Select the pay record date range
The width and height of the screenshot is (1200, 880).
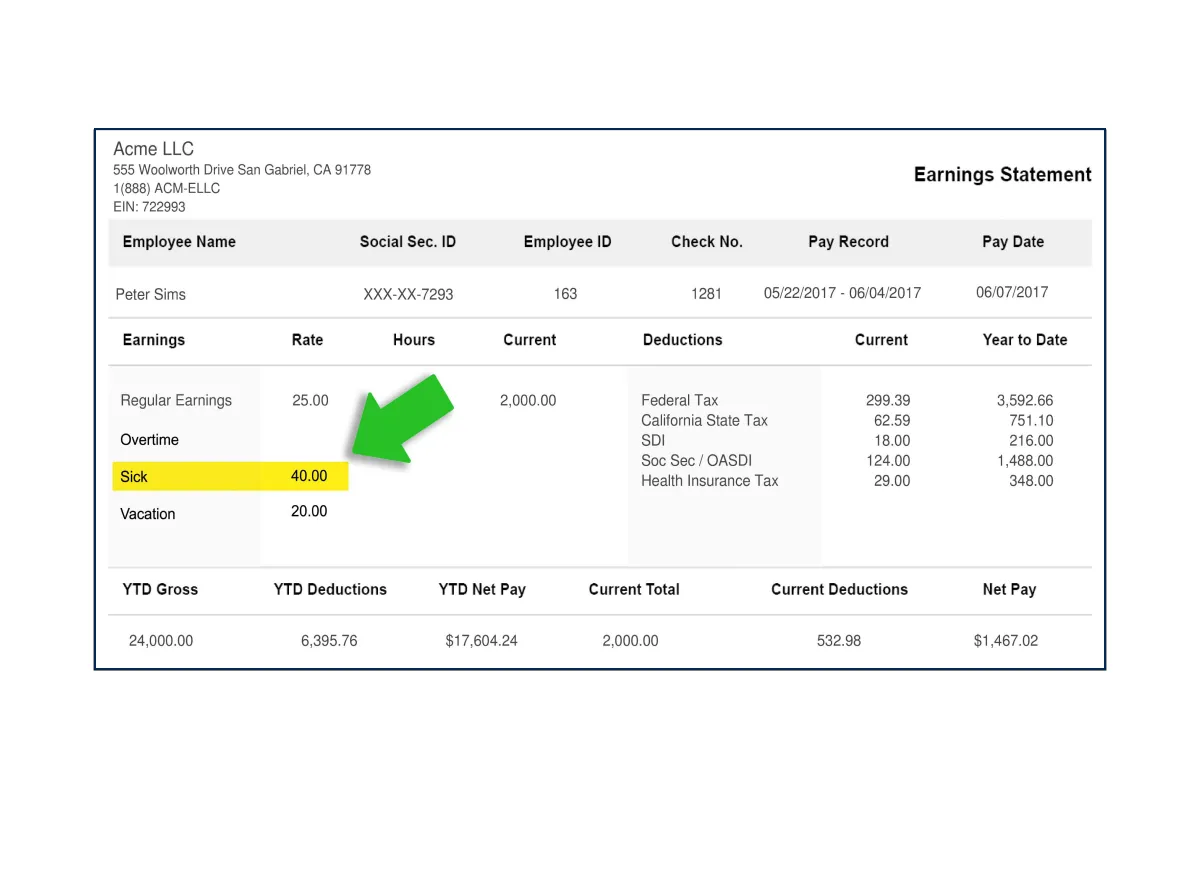coord(842,293)
